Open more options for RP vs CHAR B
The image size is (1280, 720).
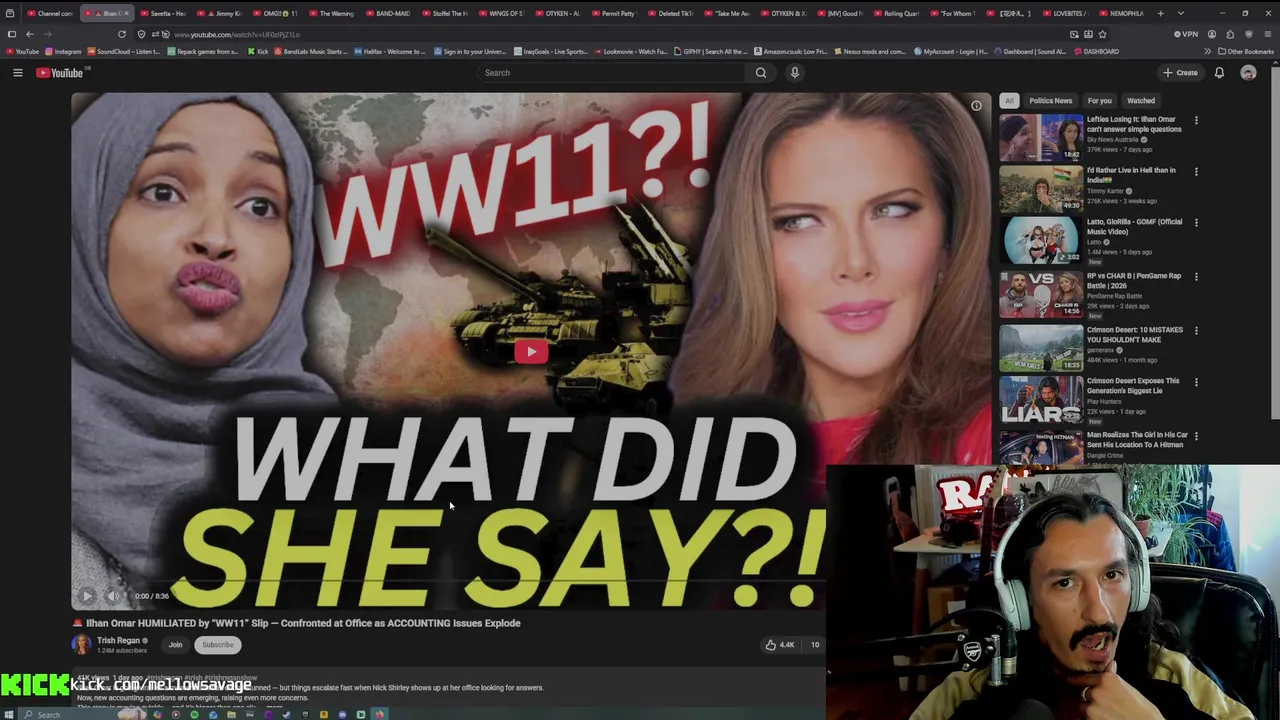coord(1196,276)
